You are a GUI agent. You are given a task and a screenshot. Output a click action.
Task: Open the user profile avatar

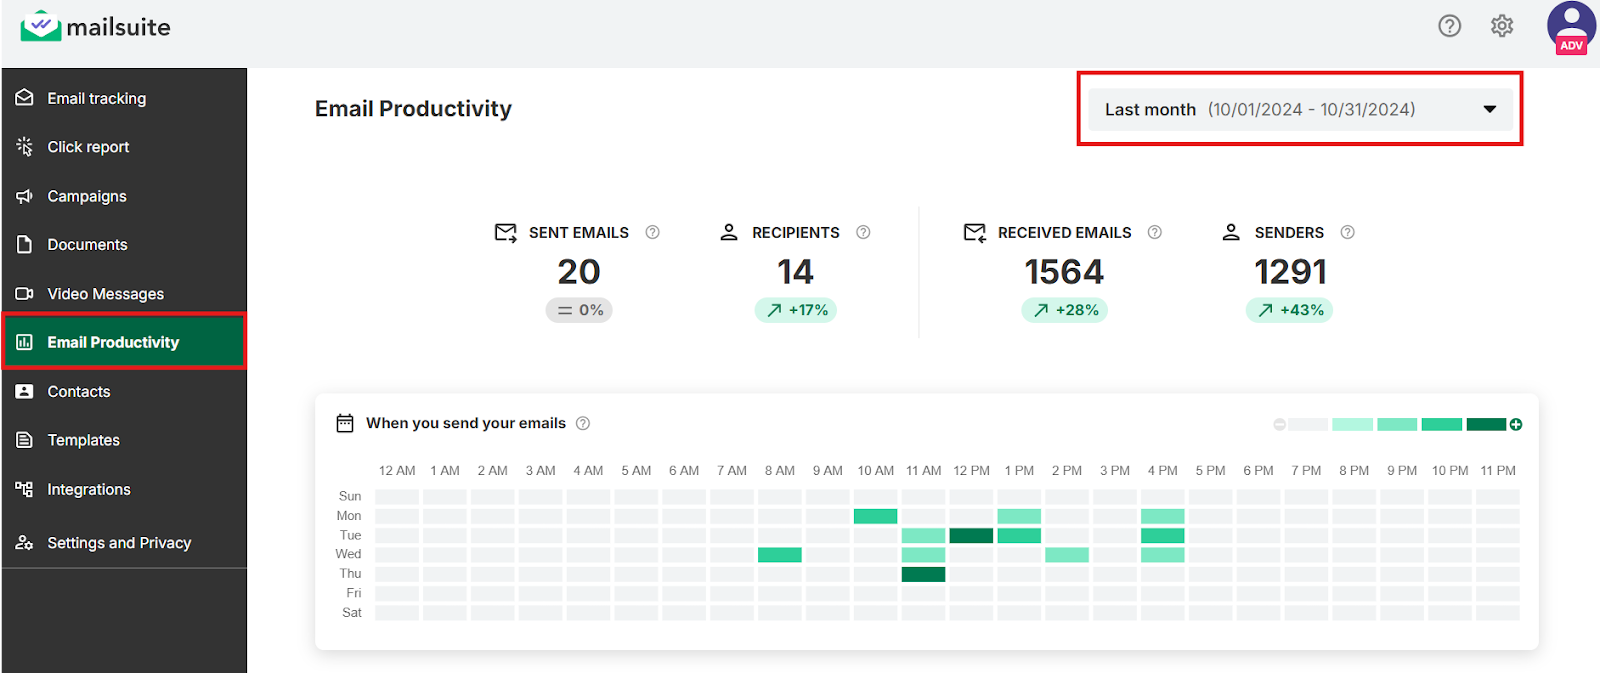(x=1571, y=27)
